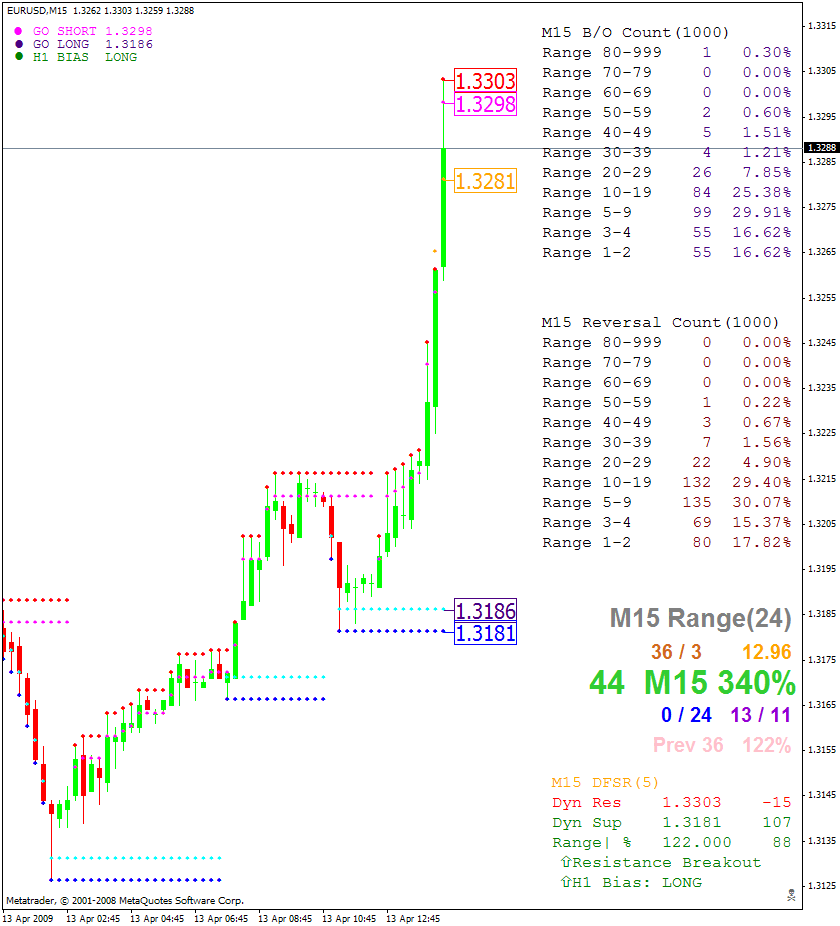
Task: Click the pink Prev 36 122% text
Action: pos(722,745)
